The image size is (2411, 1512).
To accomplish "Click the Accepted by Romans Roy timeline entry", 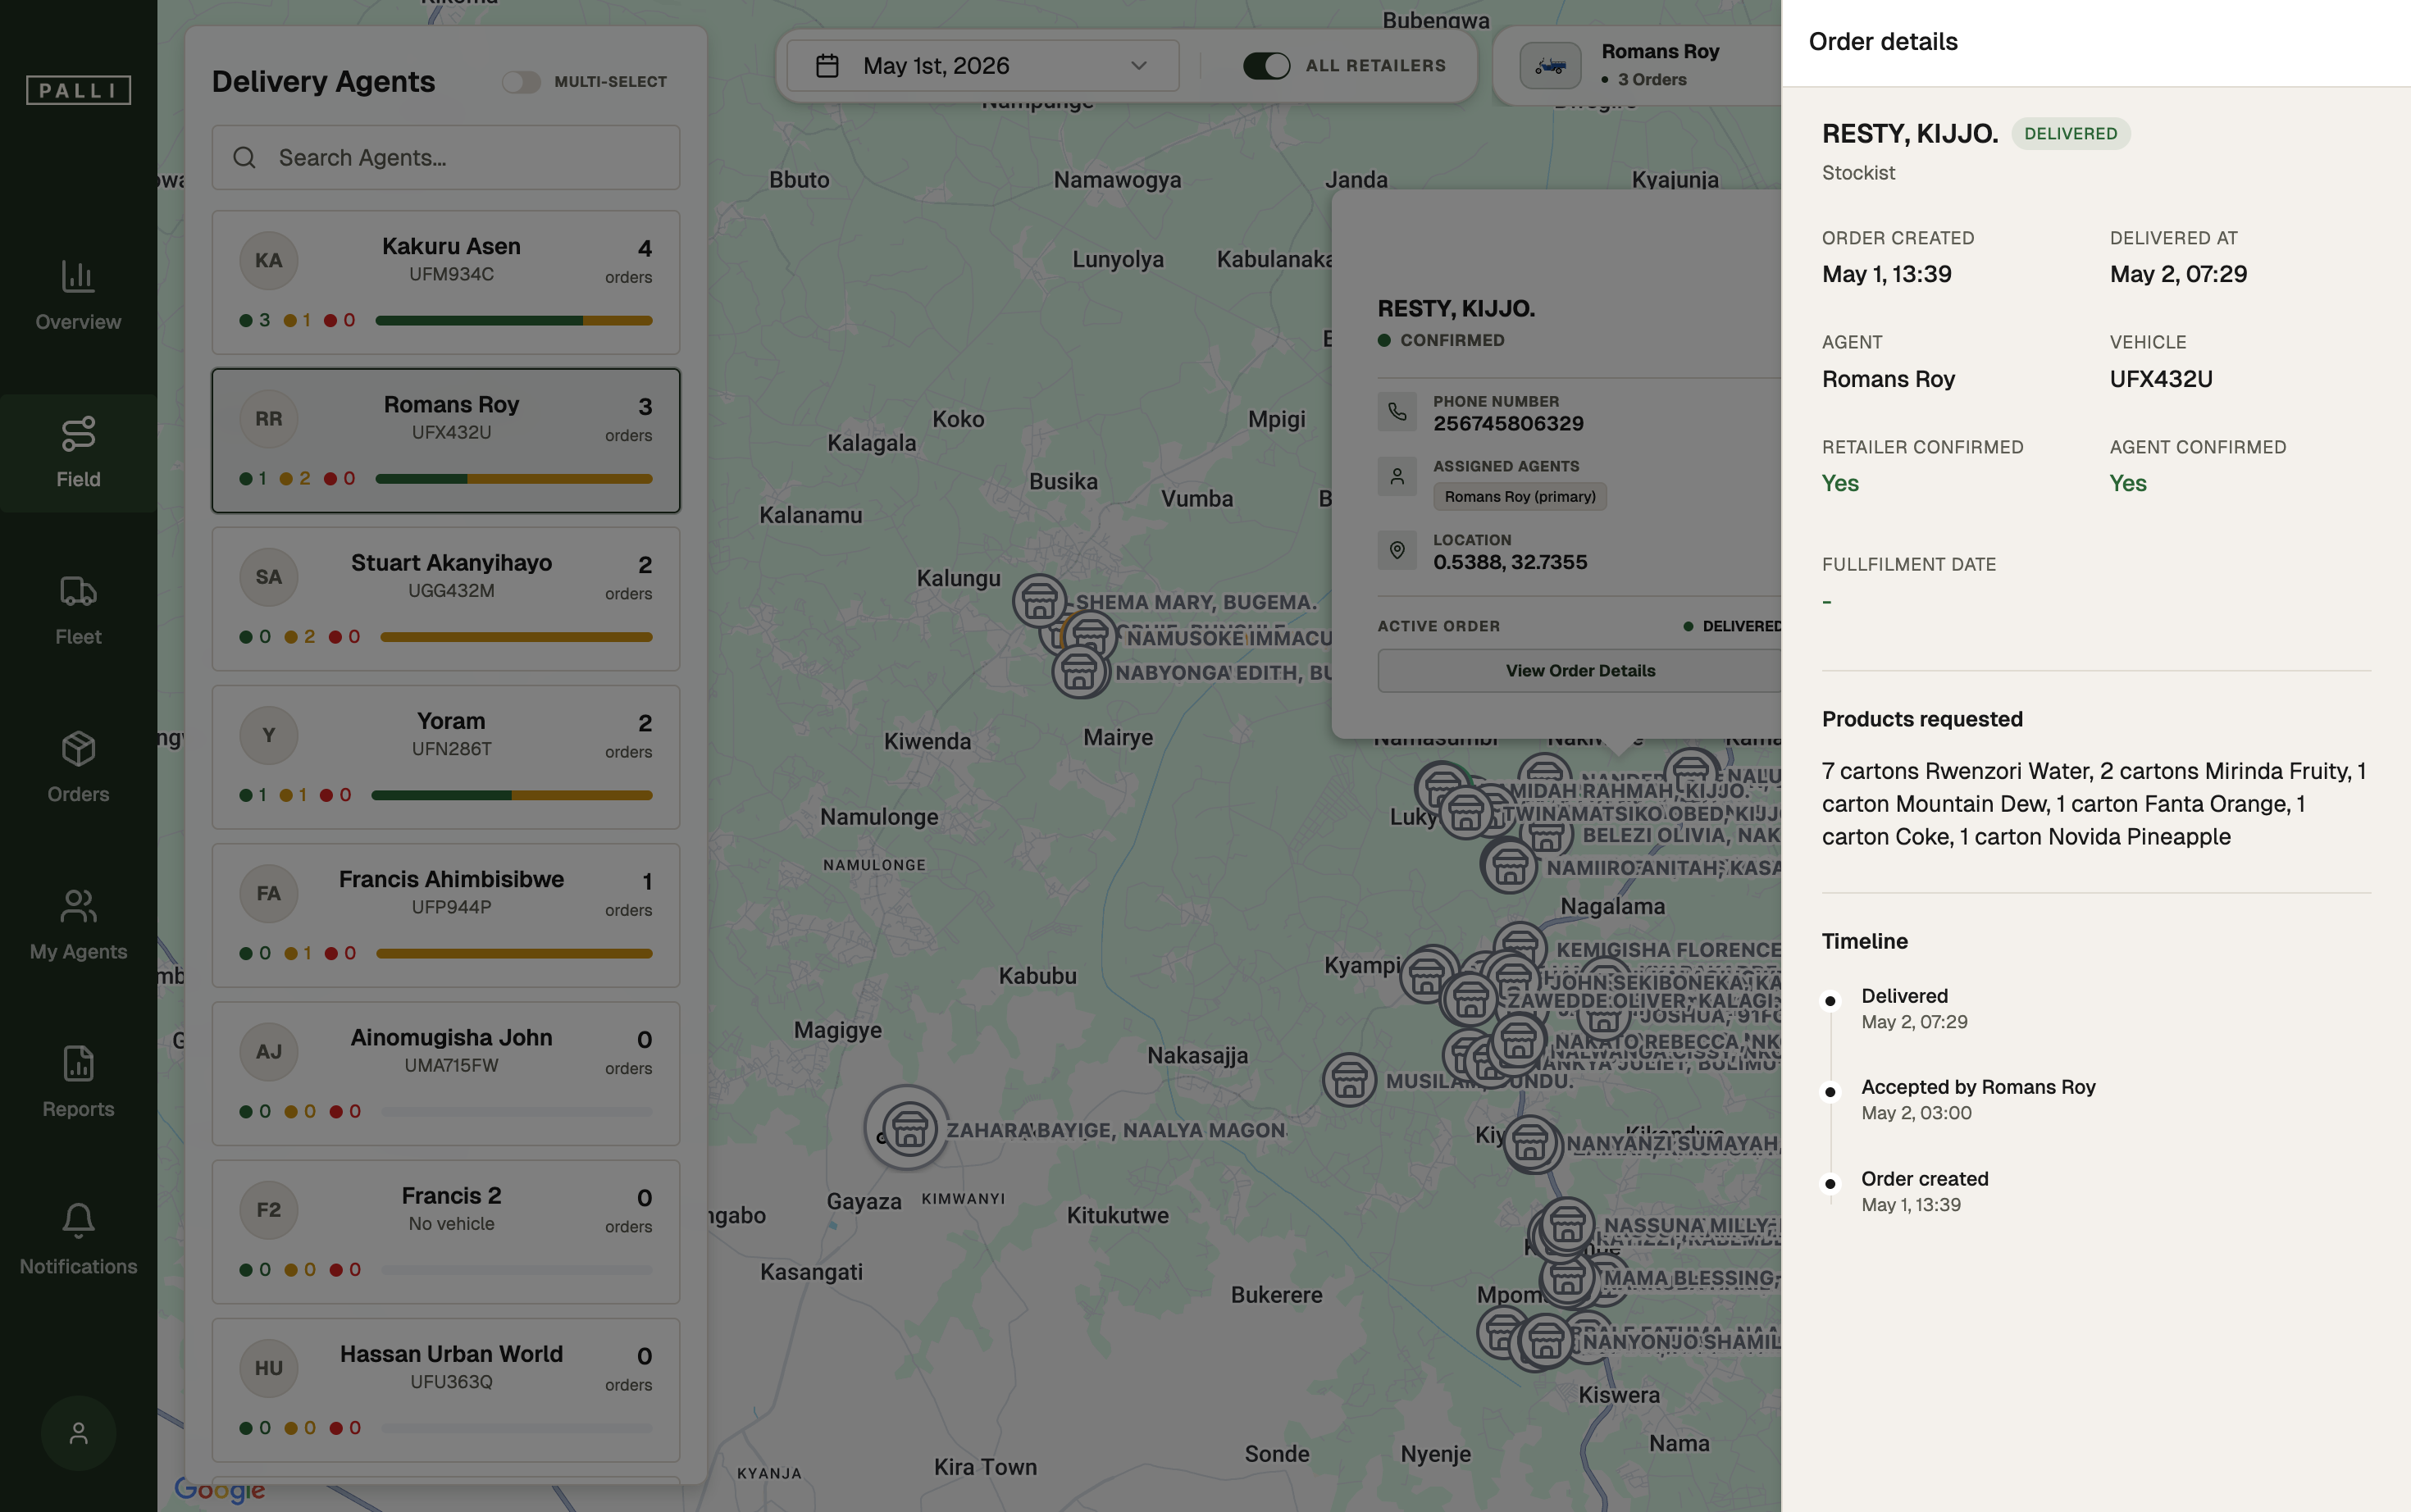I will (1978, 1100).
